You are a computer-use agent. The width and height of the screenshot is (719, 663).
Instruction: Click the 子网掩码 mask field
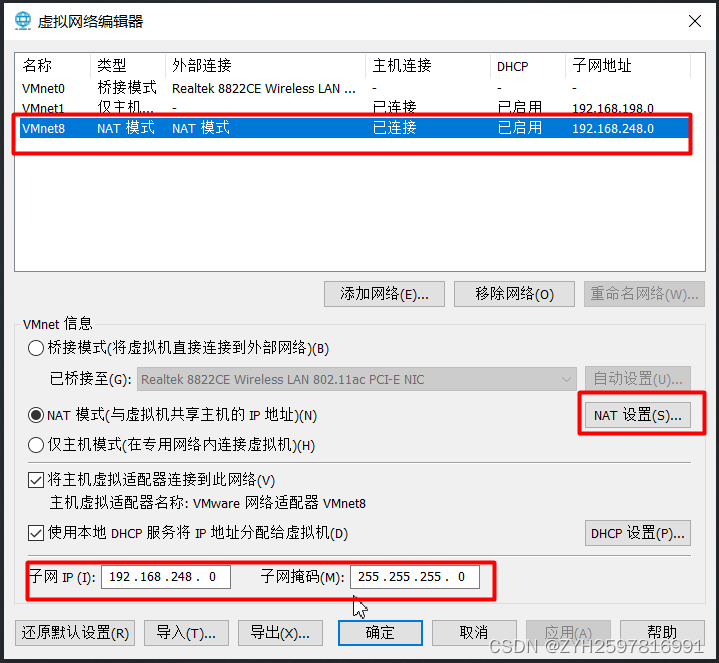click(415, 577)
